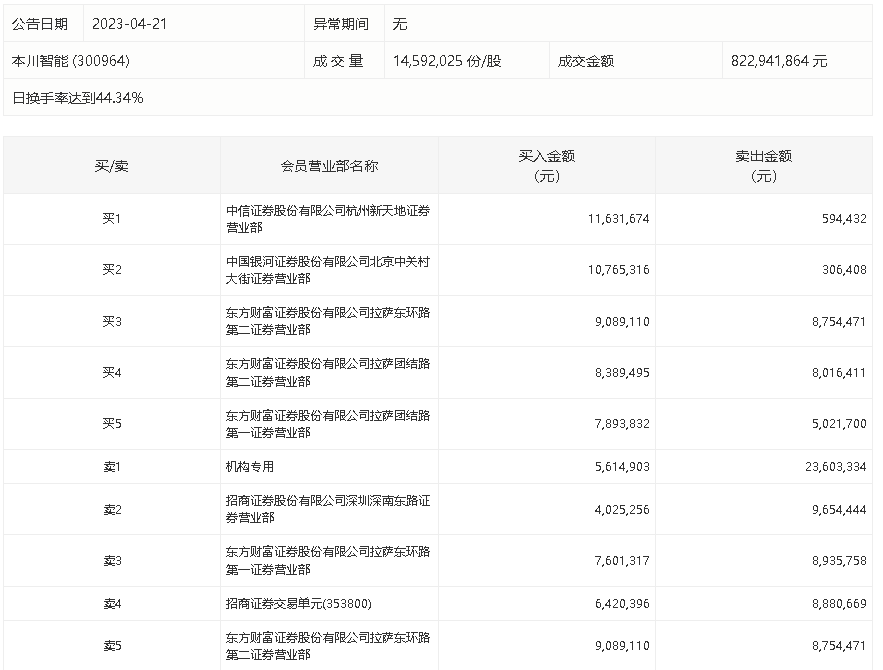This screenshot has height=670, width=883.
Task: Select 卖3 branch 拉萨东环路第一证券营业部
Action: (328, 561)
